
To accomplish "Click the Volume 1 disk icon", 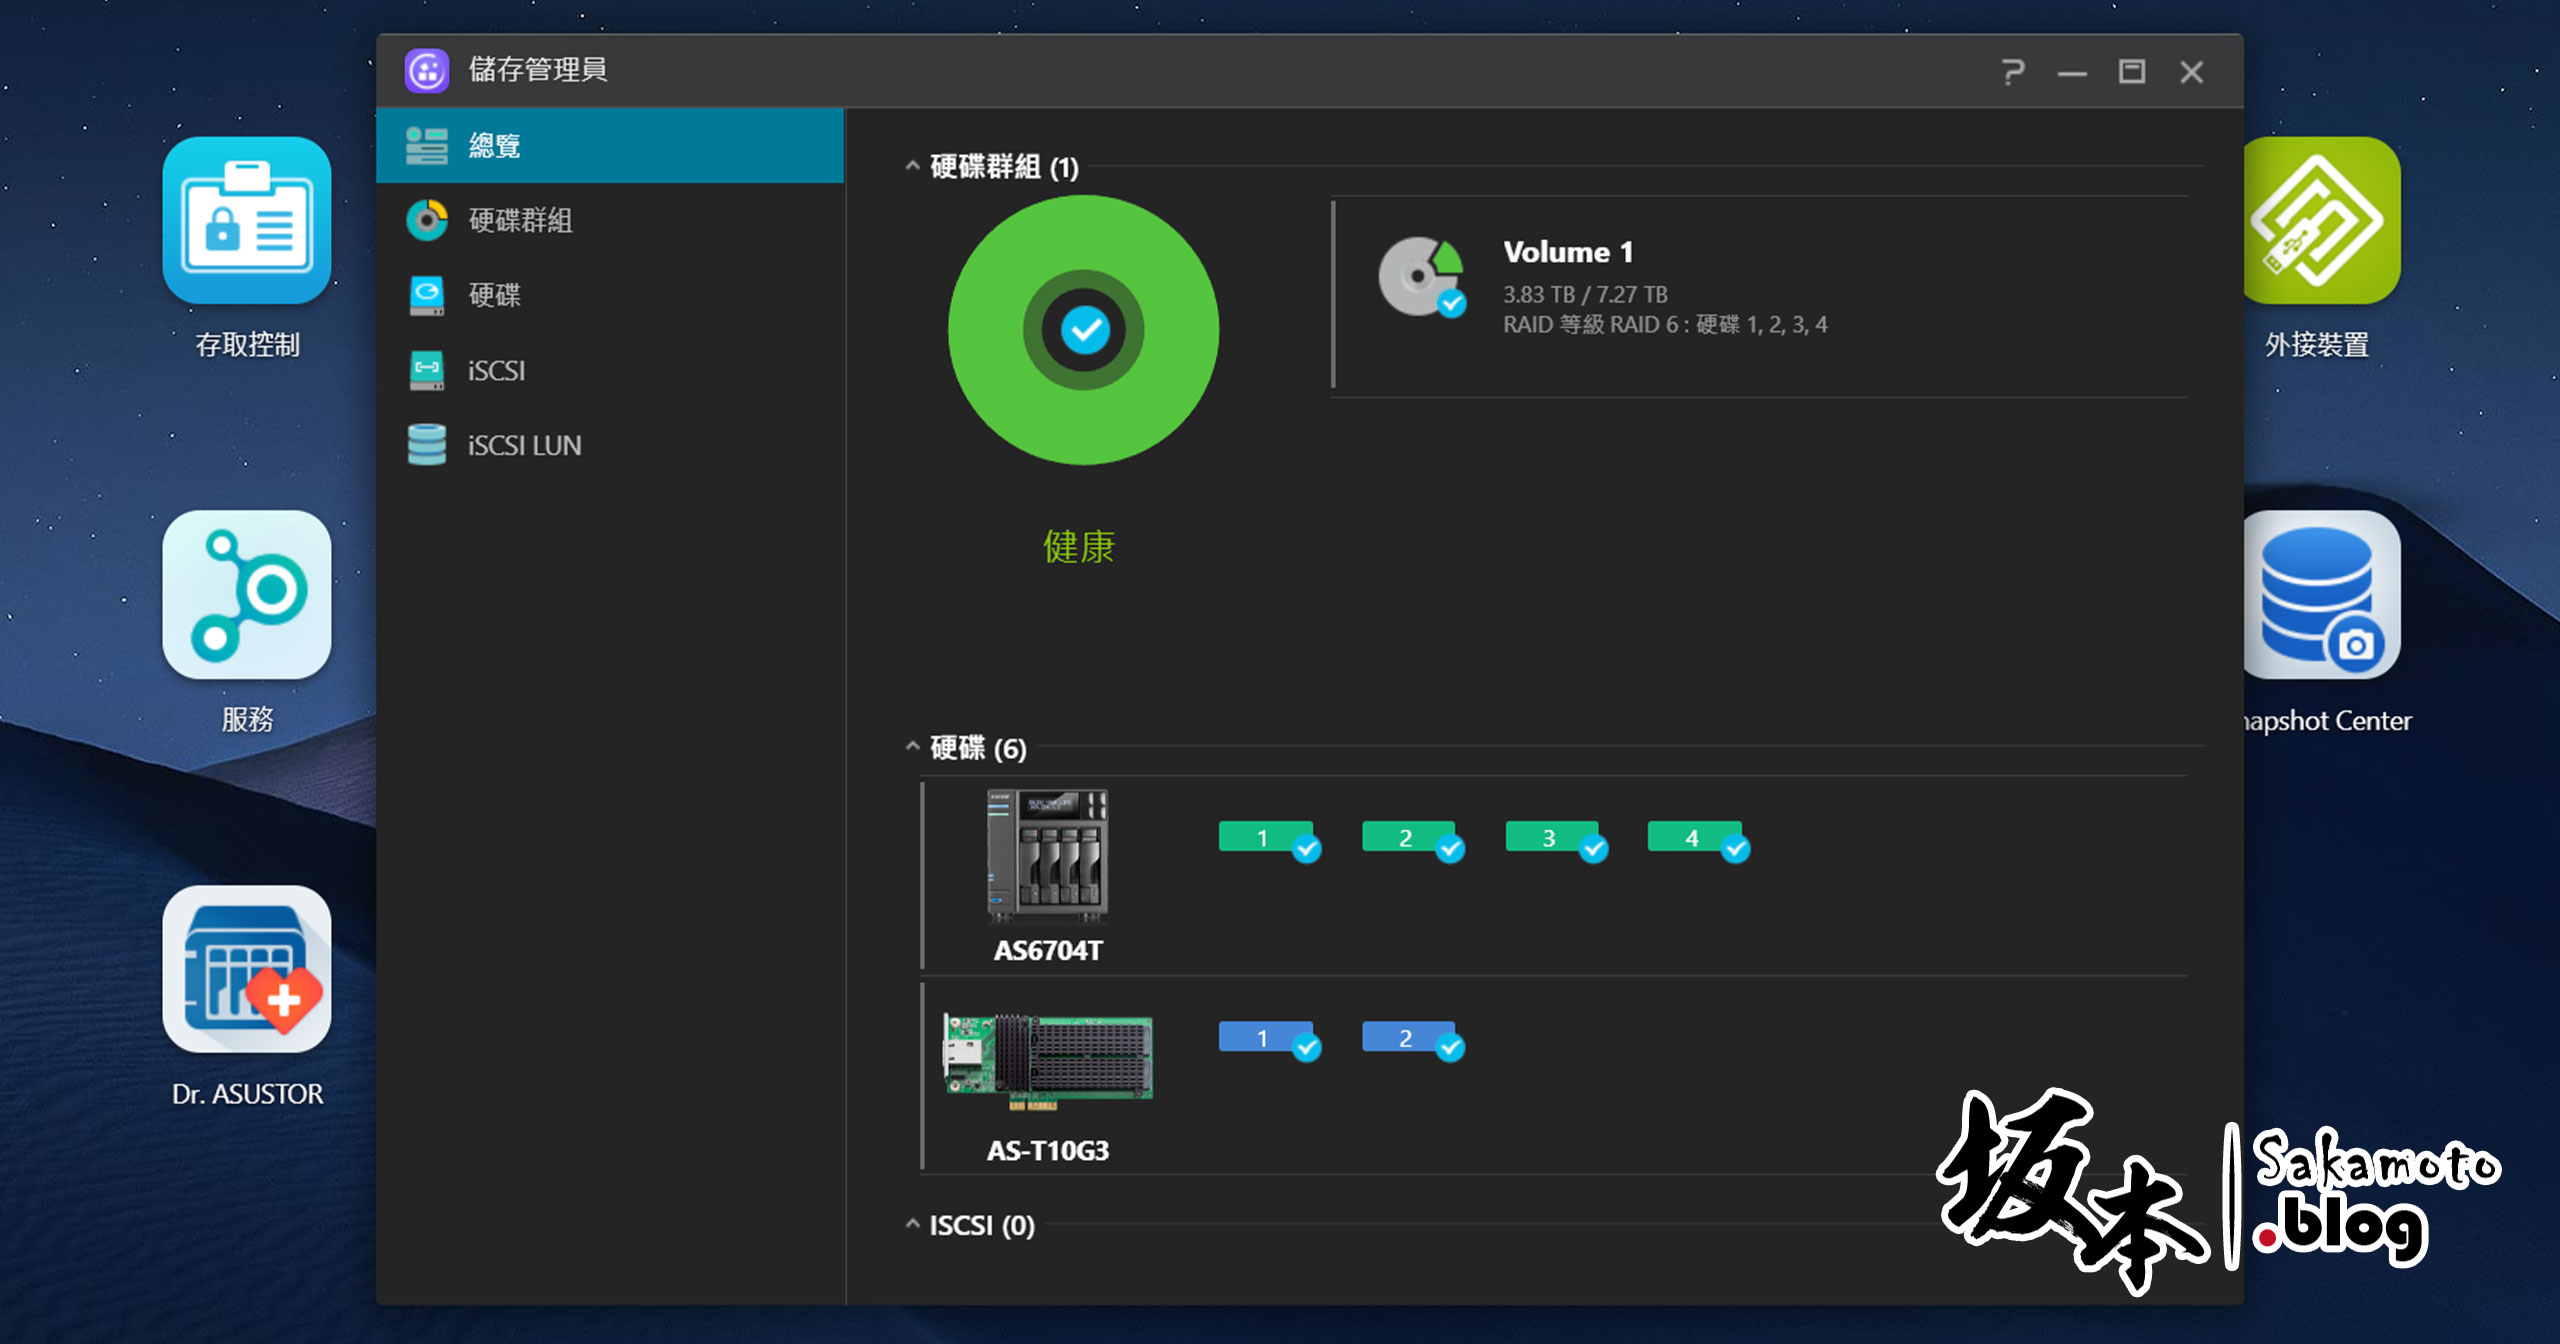I will tap(1421, 277).
